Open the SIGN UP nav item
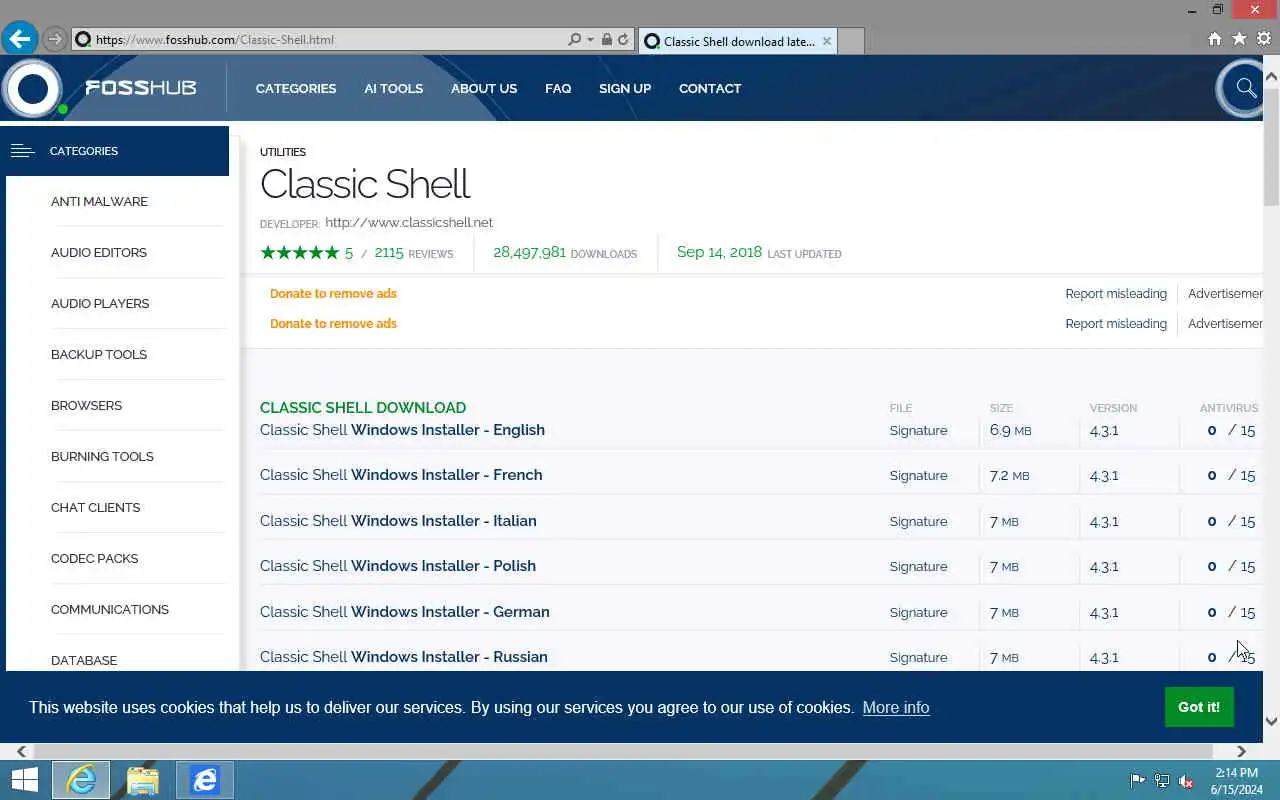 point(625,88)
